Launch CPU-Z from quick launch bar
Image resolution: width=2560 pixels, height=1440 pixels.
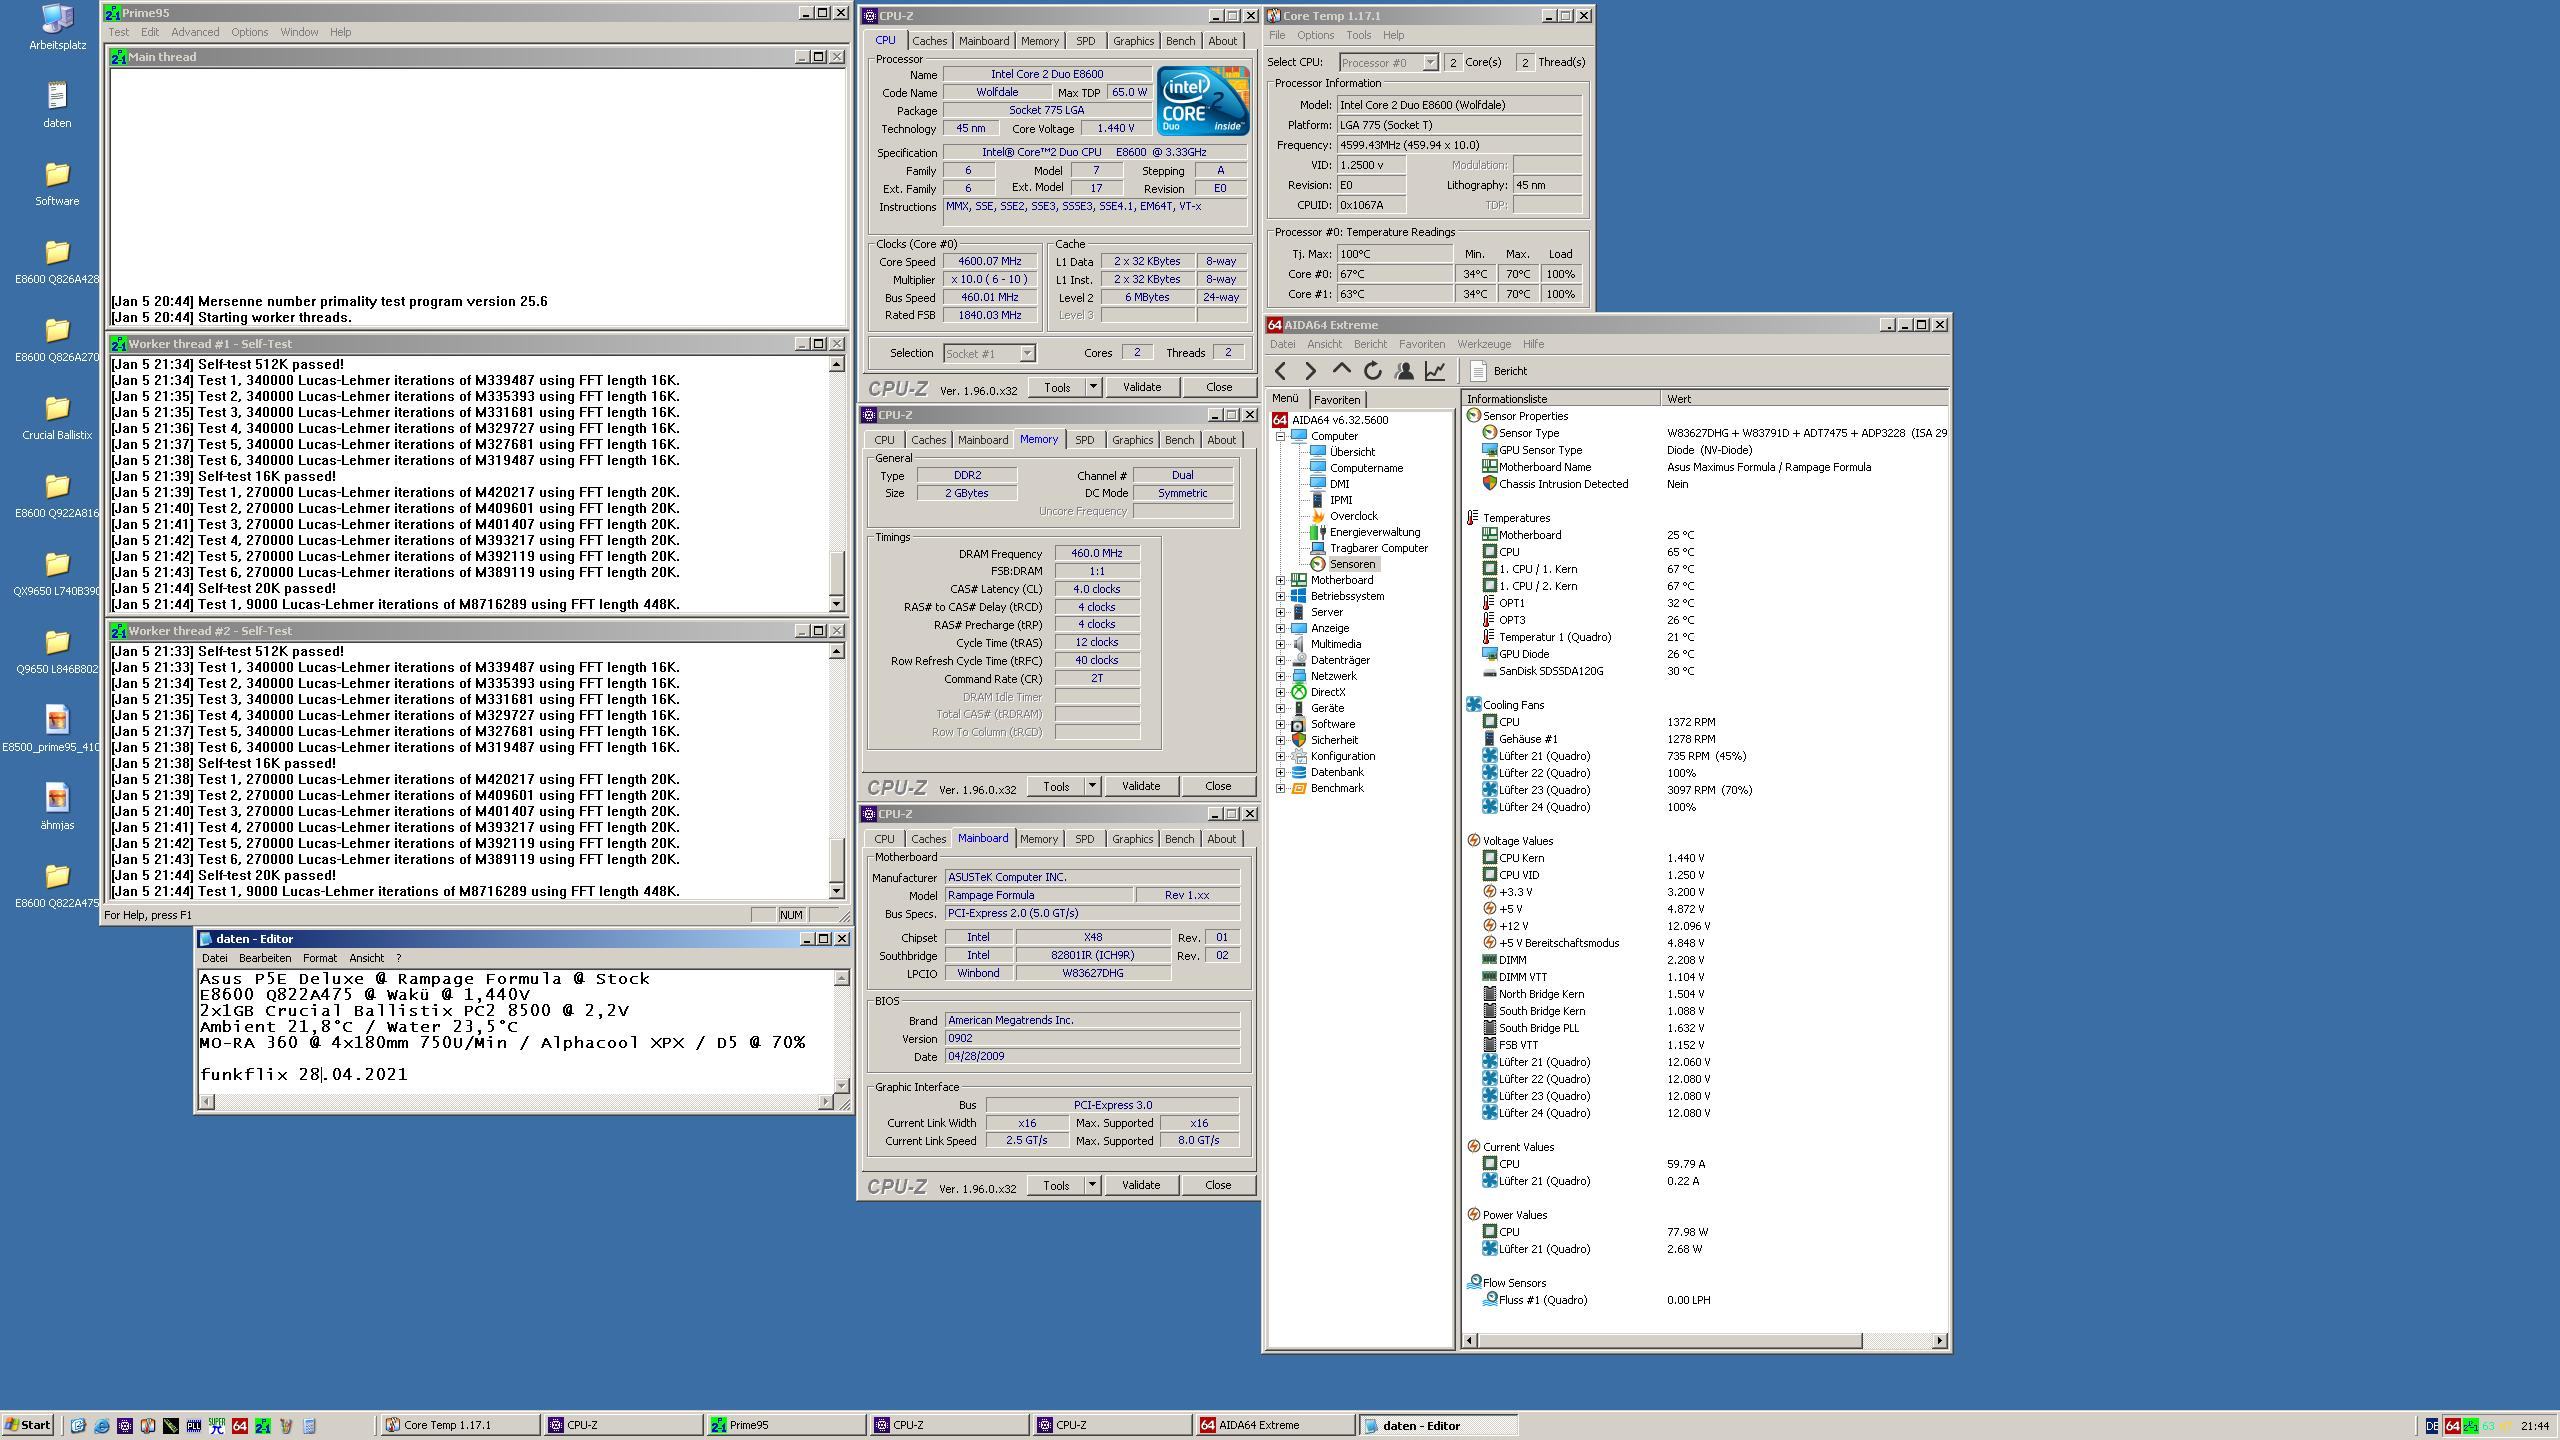tap(124, 1426)
